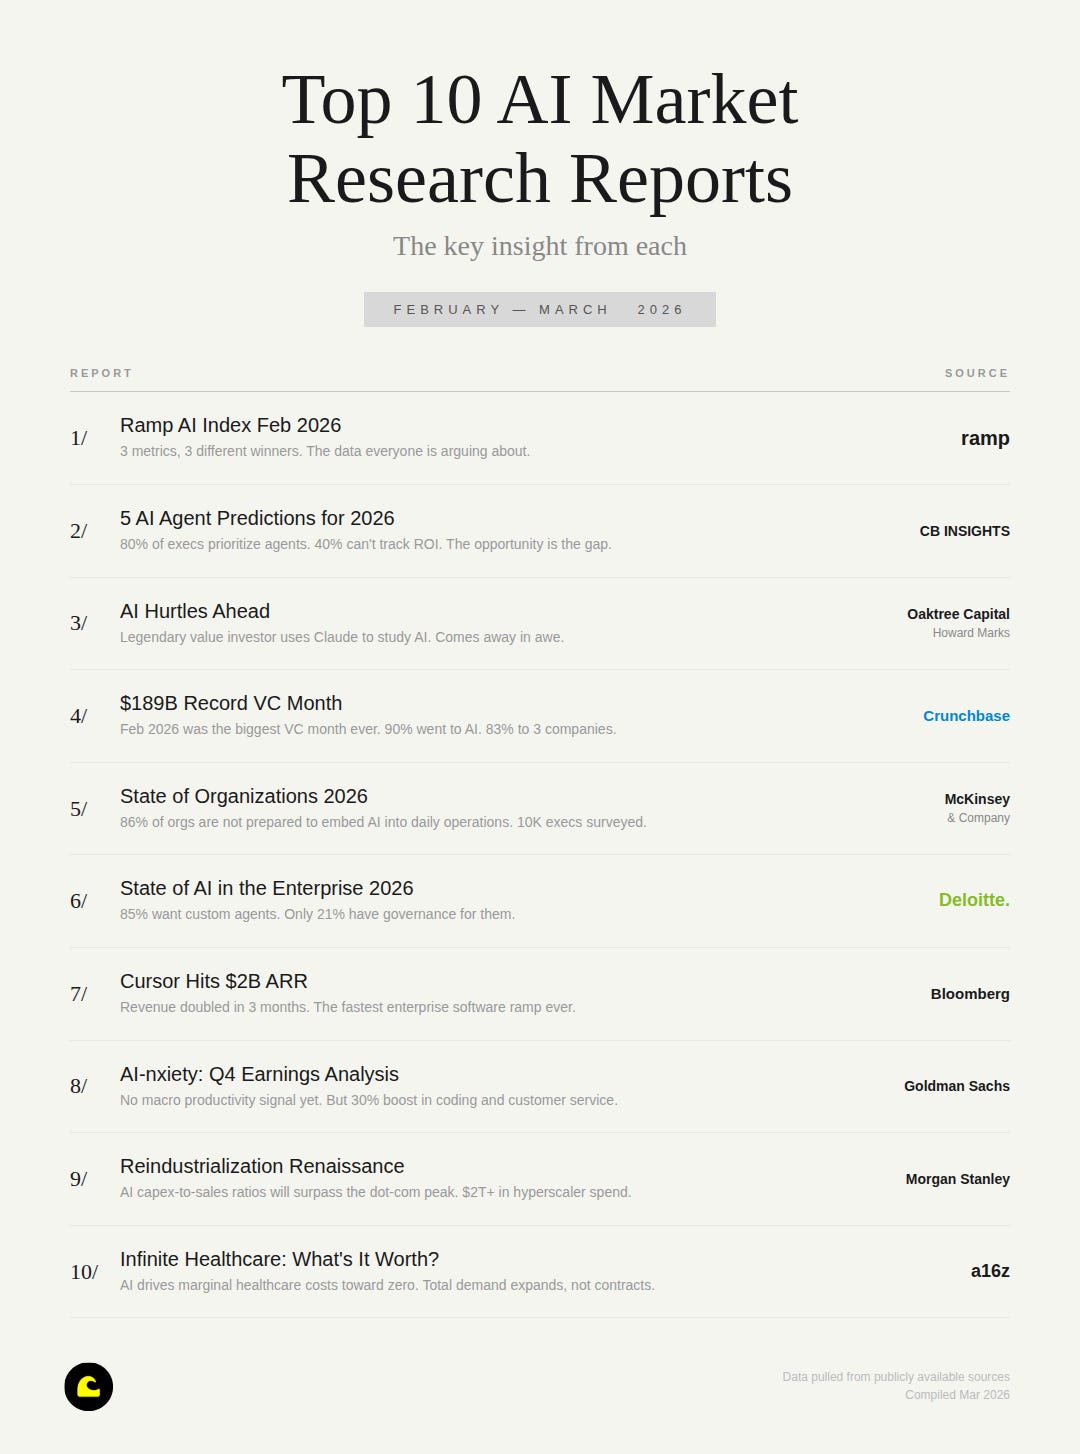Viewport: 1080px width, 1454px height.
Task: Click rank number '1/'
Action: pos(78,438)
